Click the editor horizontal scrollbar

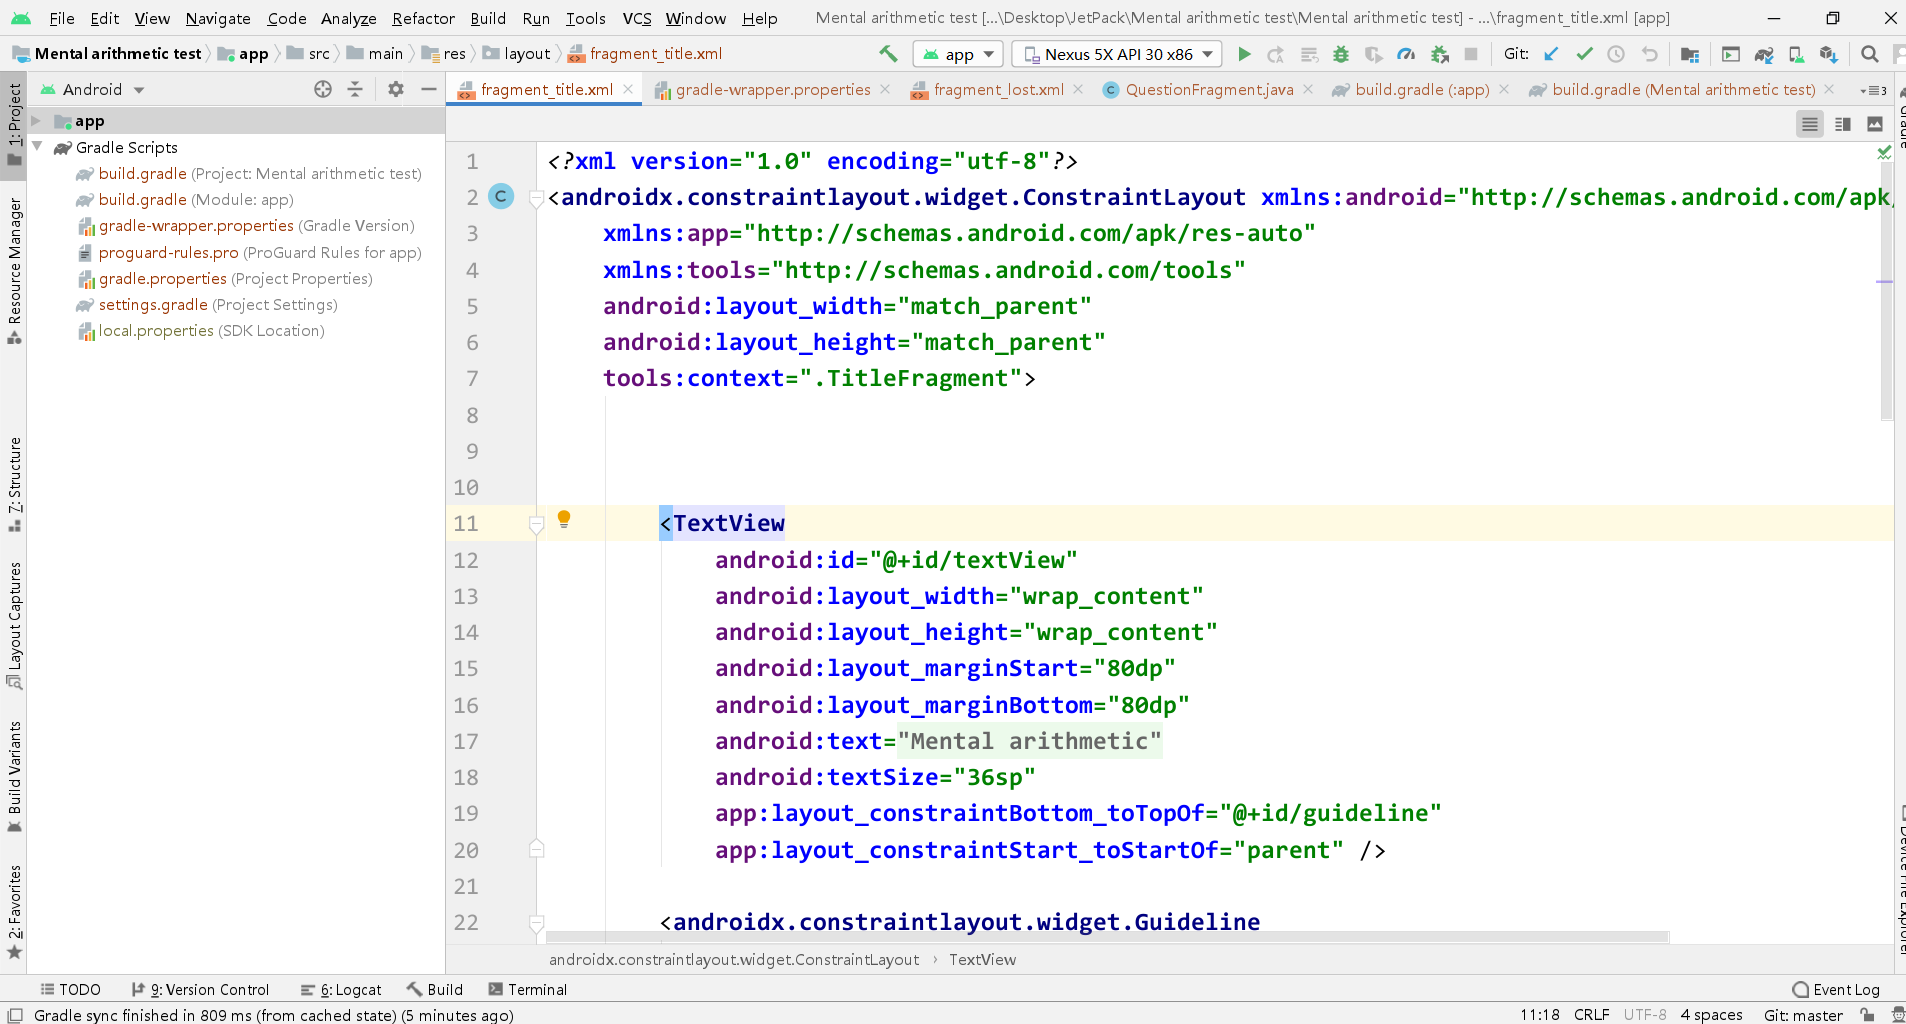(x=1107, y=937)
